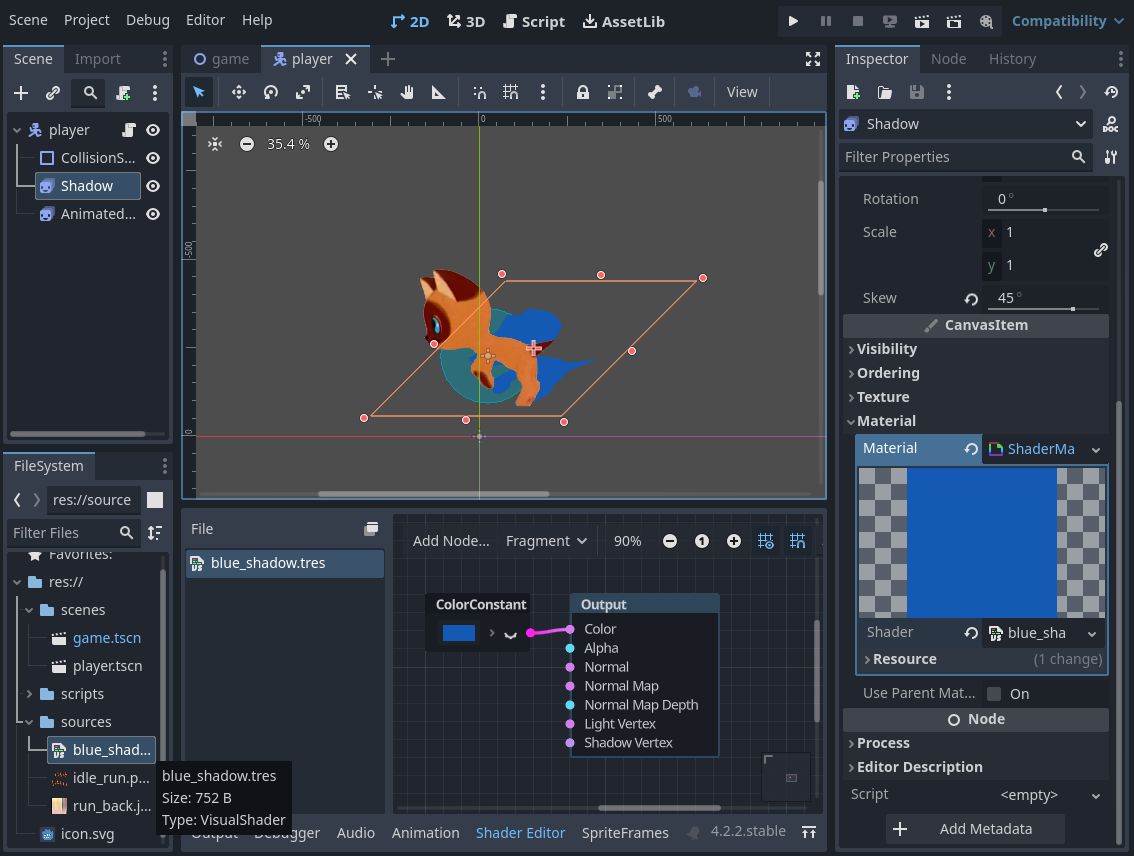1134x856 pixels.
Task: Run the project with Play button
Action: point(793,21)
